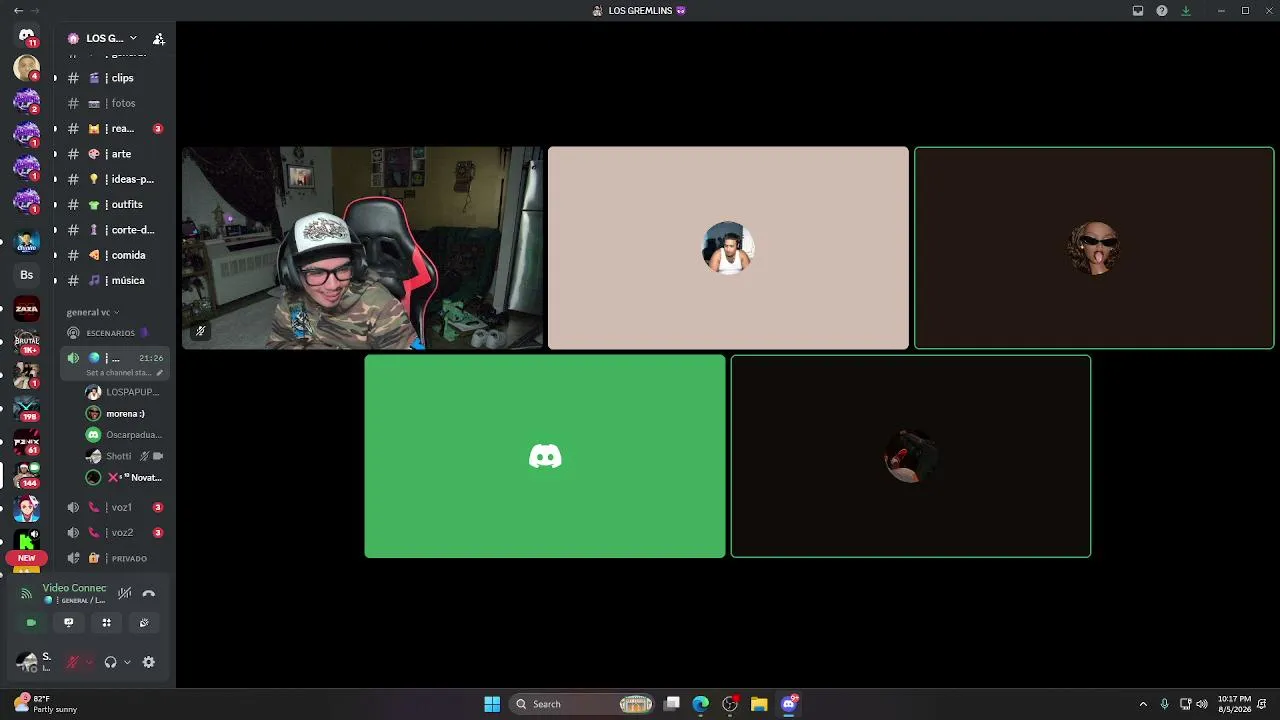Viewport: 1280px width, 720px height.
Task: Open the server with 61 badge
Action: 27,442
